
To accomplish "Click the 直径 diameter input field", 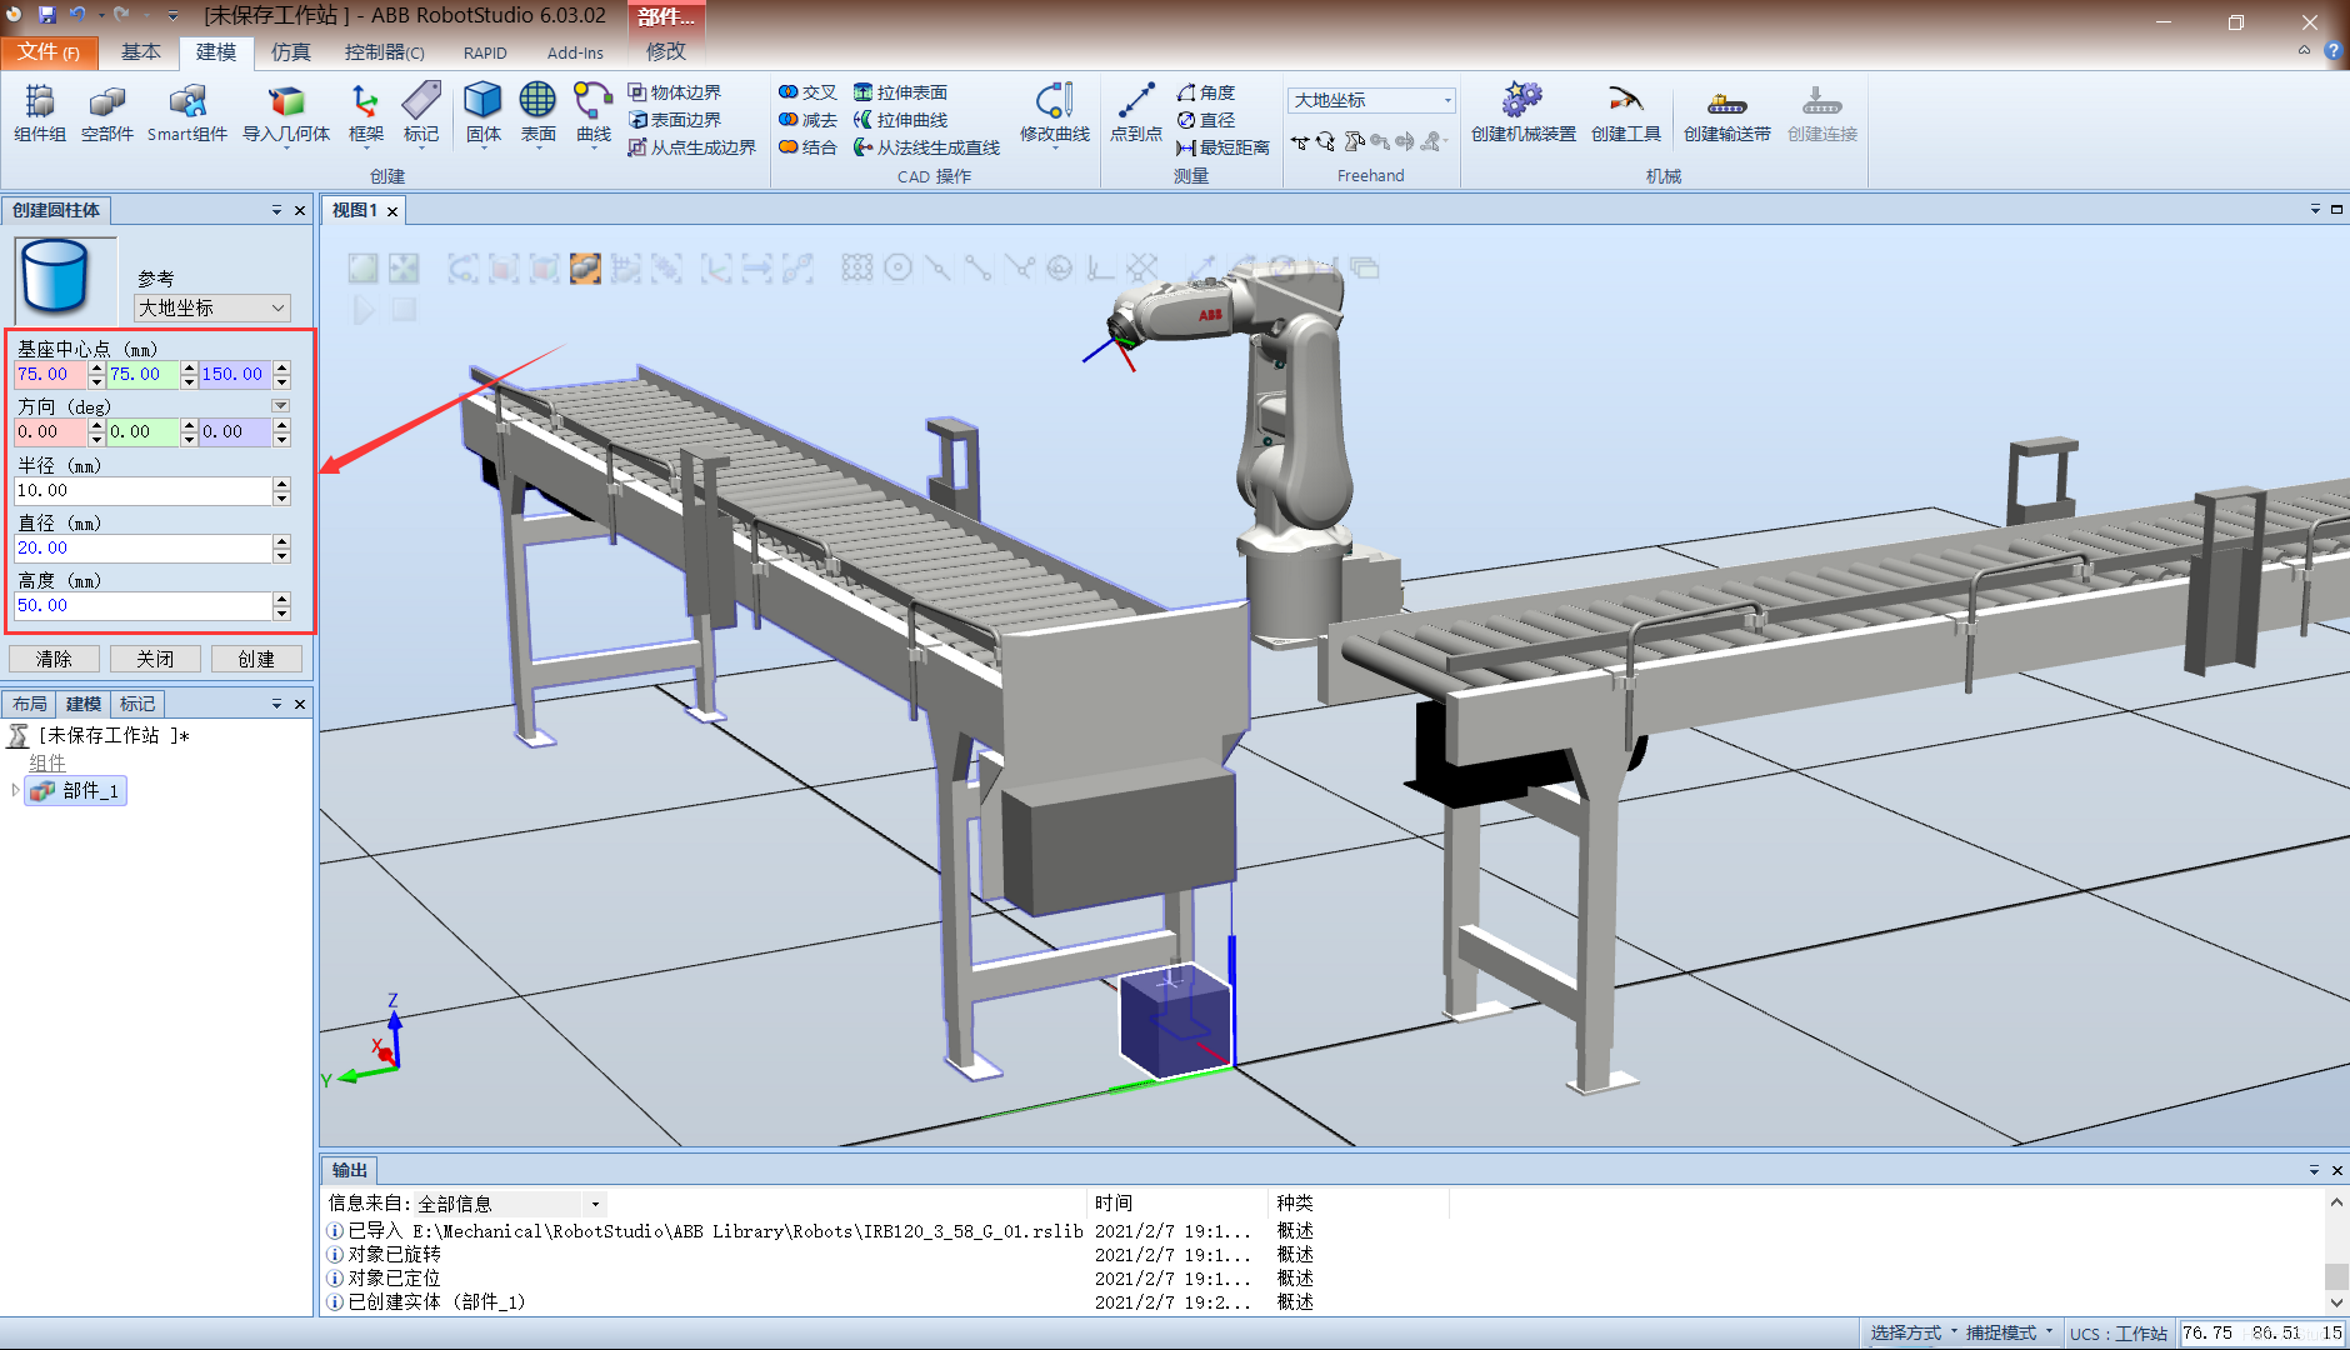I will [x=142, y=548].
